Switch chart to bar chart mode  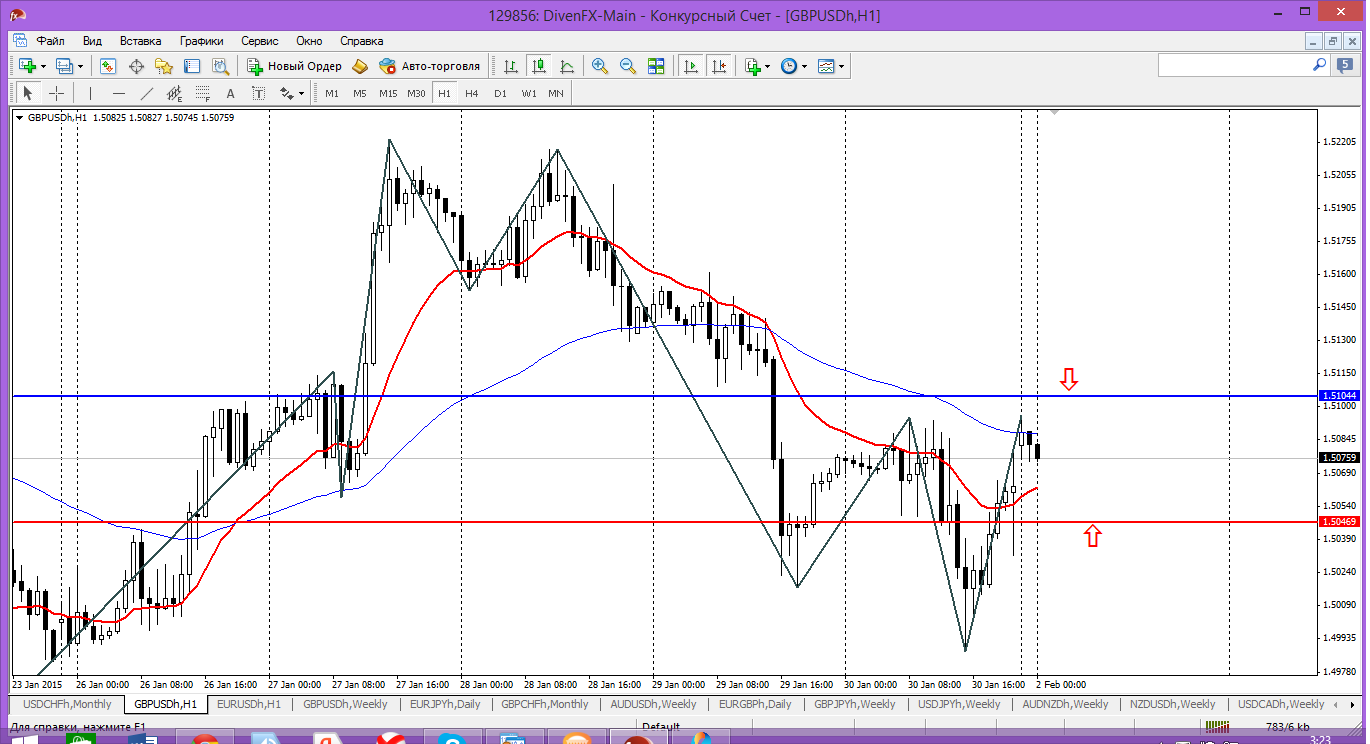tap(511, 66)
